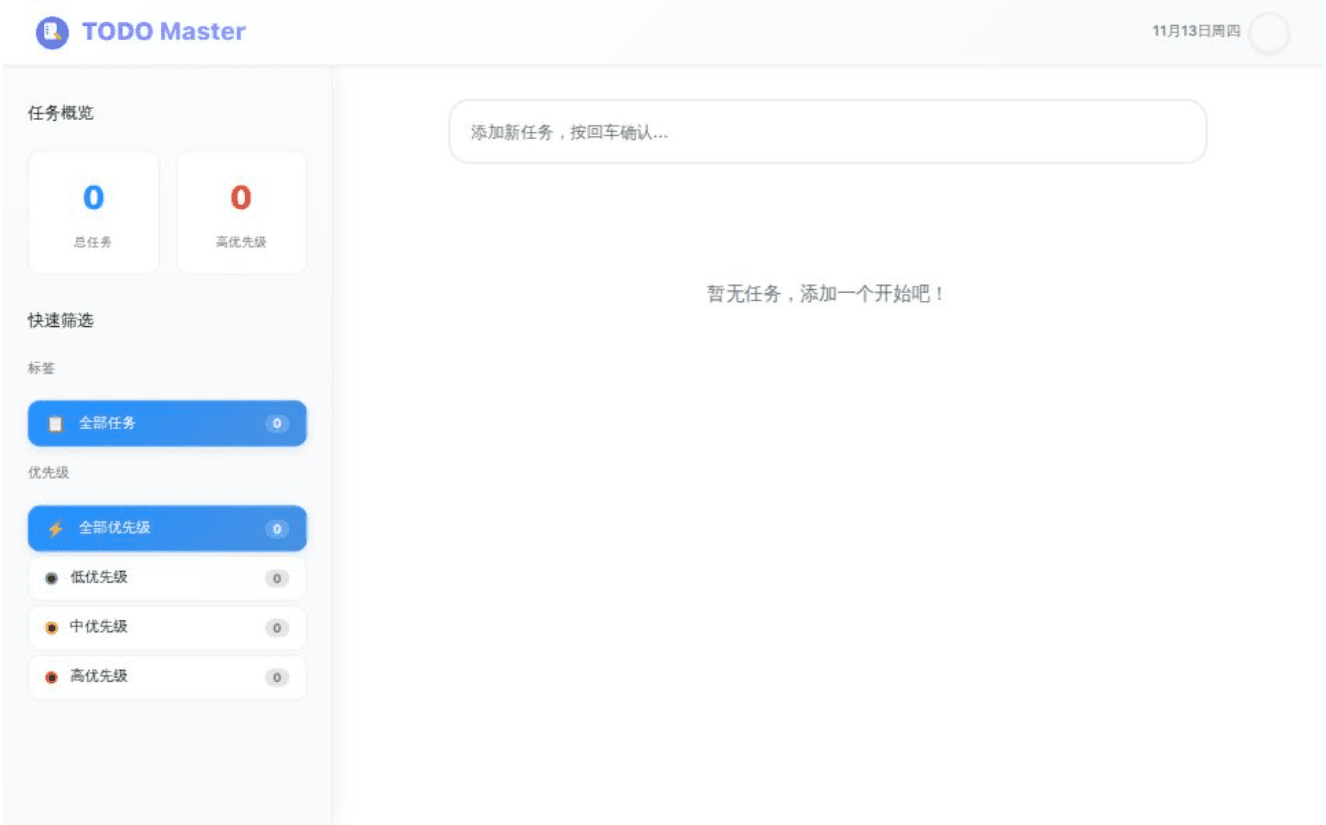Click the 暂无任务 empty-state message
1326x825 pixels.
coord(826,294)
